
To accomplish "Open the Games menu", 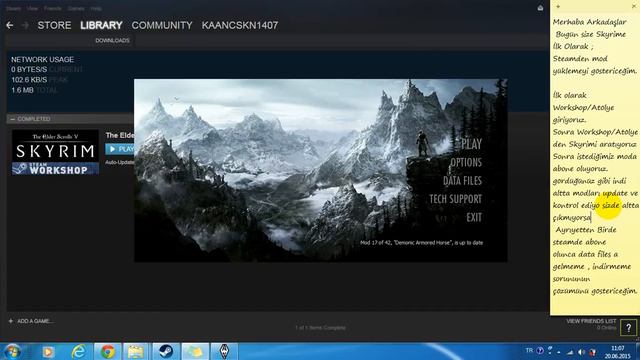I will click(x=76, y=8).
